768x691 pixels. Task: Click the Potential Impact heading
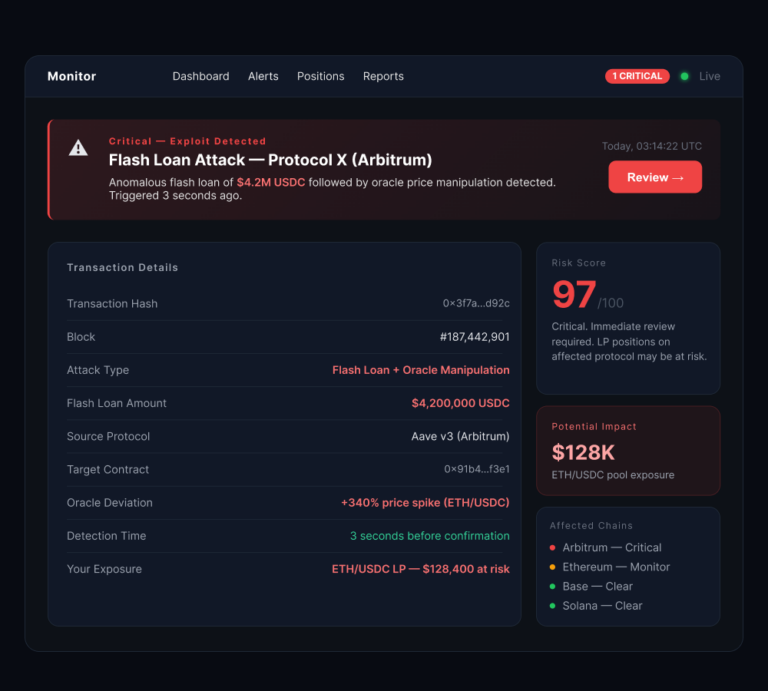tap(594, 427)
